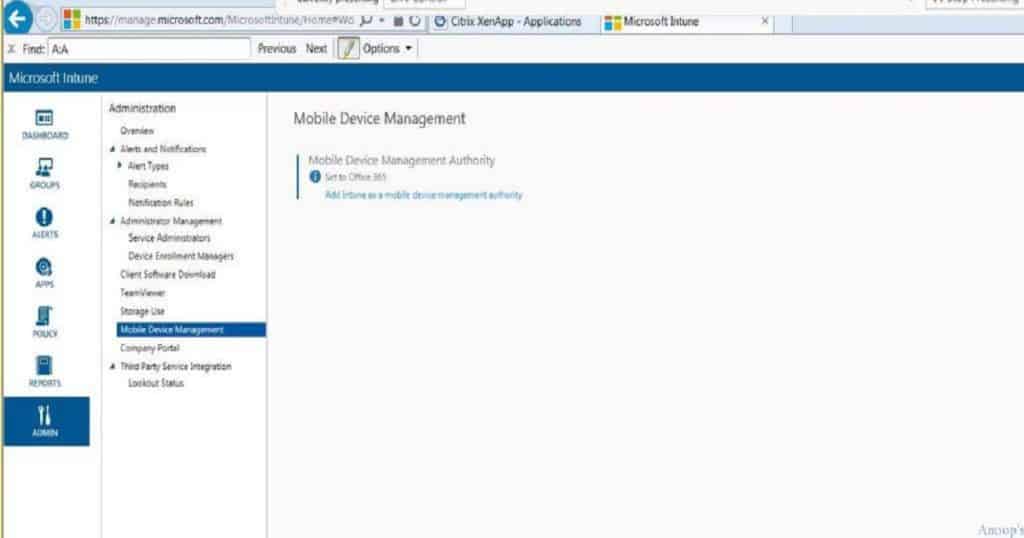Screen dimensions: 1024x538
Task: Collapse the Alerts and Notifications node
Action: pos(112,149)
